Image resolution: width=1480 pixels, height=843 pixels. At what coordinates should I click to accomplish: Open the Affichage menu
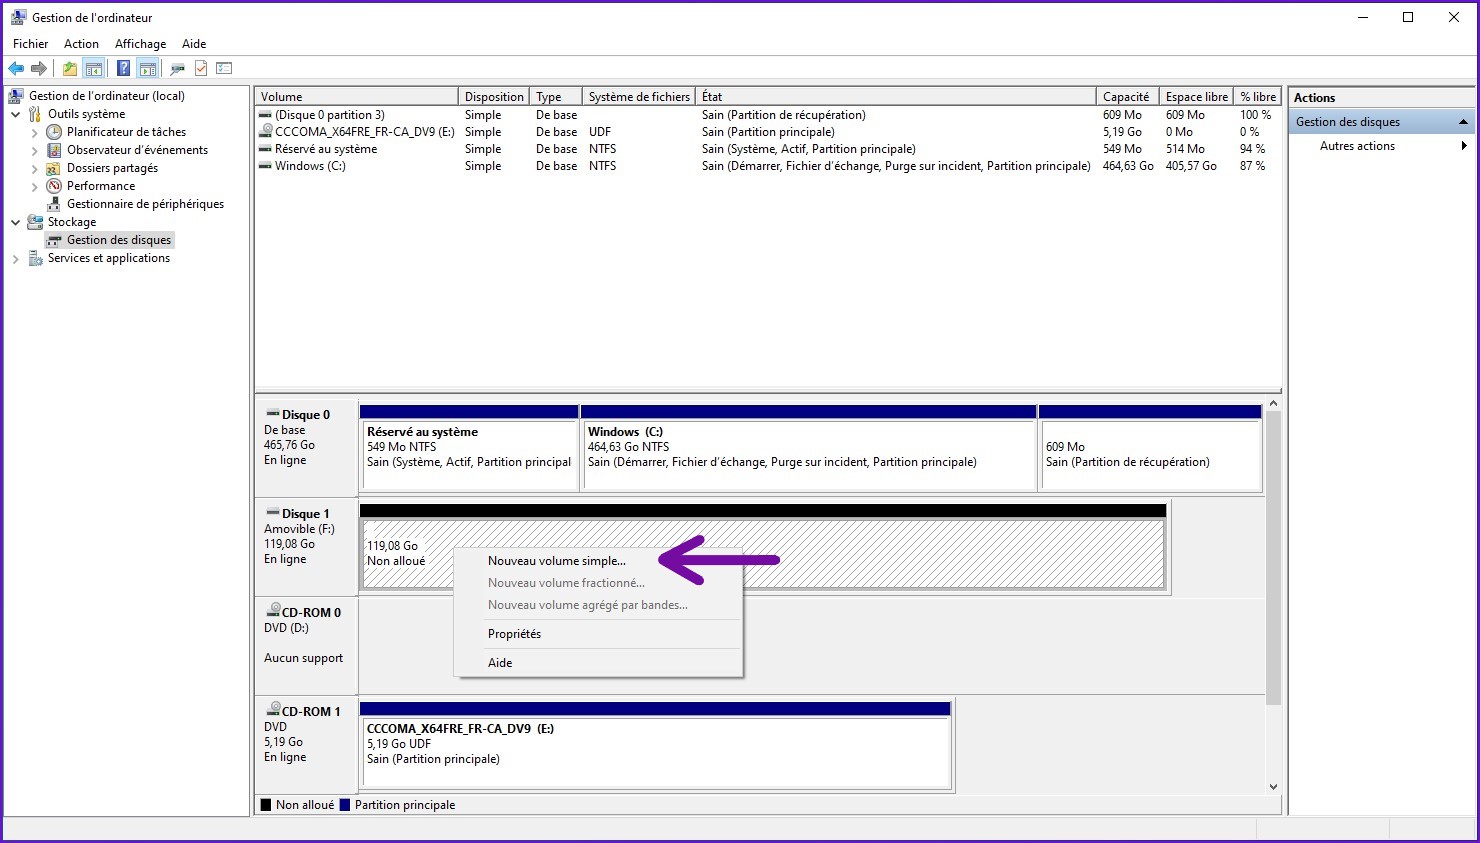pyautogui.click(x=140, y=44)
